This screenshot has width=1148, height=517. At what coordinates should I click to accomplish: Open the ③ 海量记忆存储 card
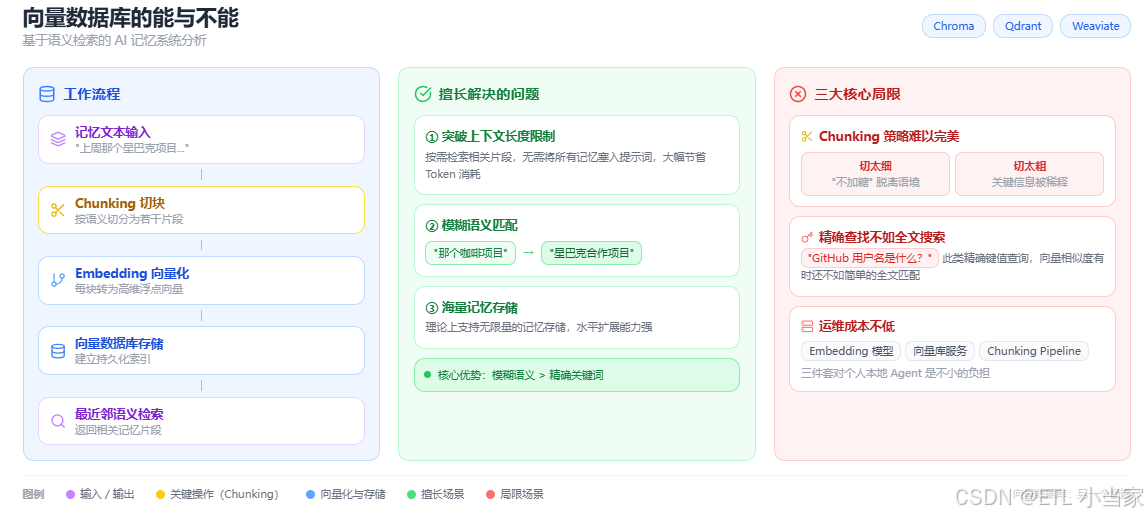tap(577, 317)
